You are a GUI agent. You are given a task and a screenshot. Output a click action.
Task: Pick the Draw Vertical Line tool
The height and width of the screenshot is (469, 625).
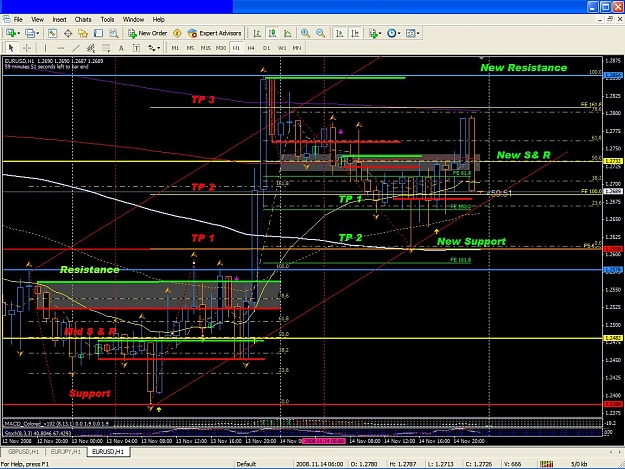pyautogui.click(x=45, y=48)
